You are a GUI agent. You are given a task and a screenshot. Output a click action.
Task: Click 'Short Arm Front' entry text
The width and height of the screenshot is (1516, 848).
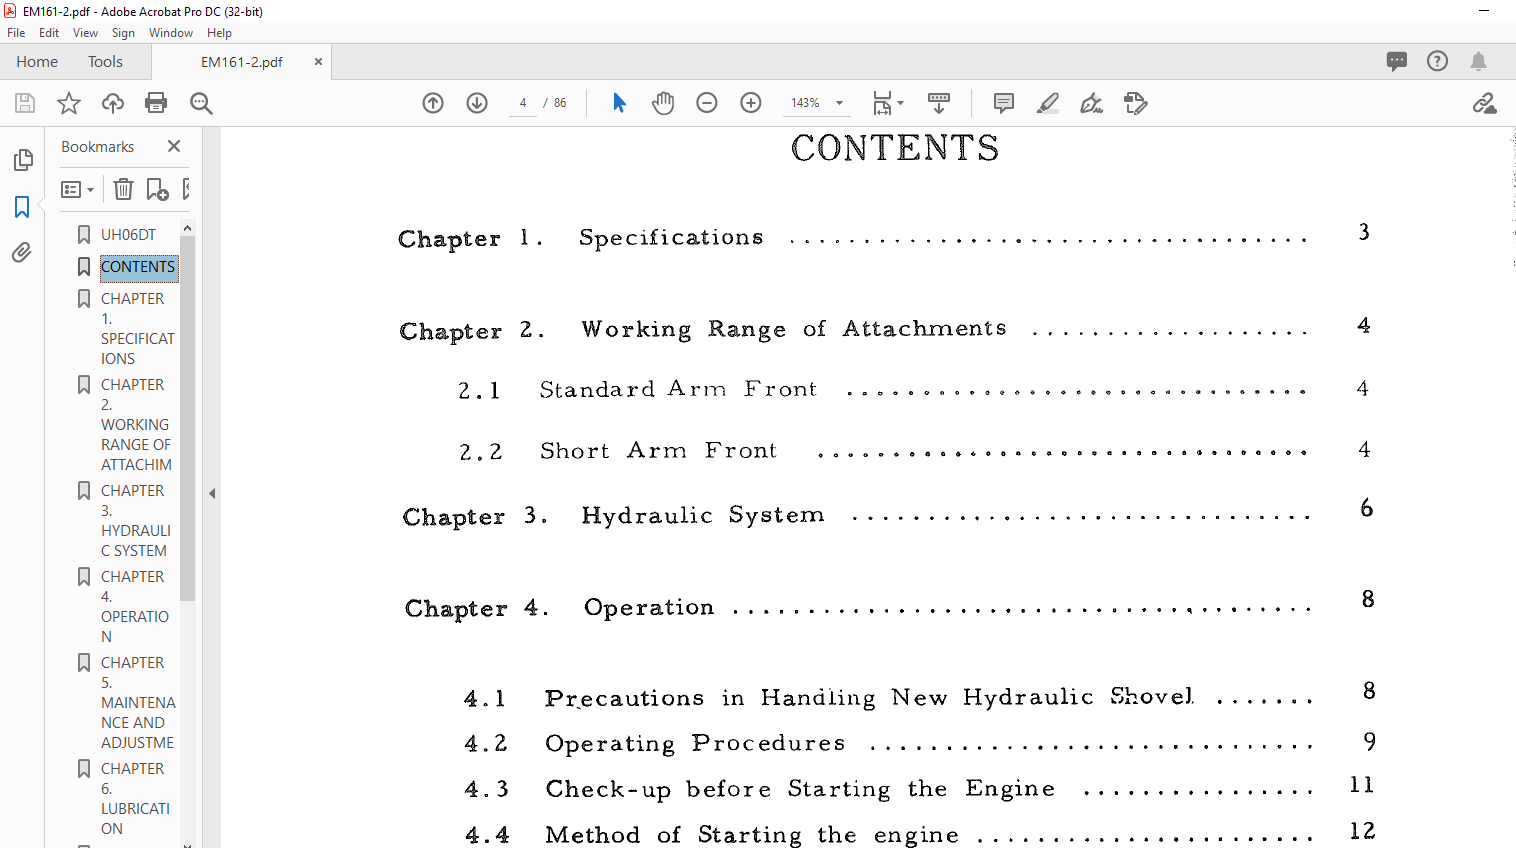[658, 451]
